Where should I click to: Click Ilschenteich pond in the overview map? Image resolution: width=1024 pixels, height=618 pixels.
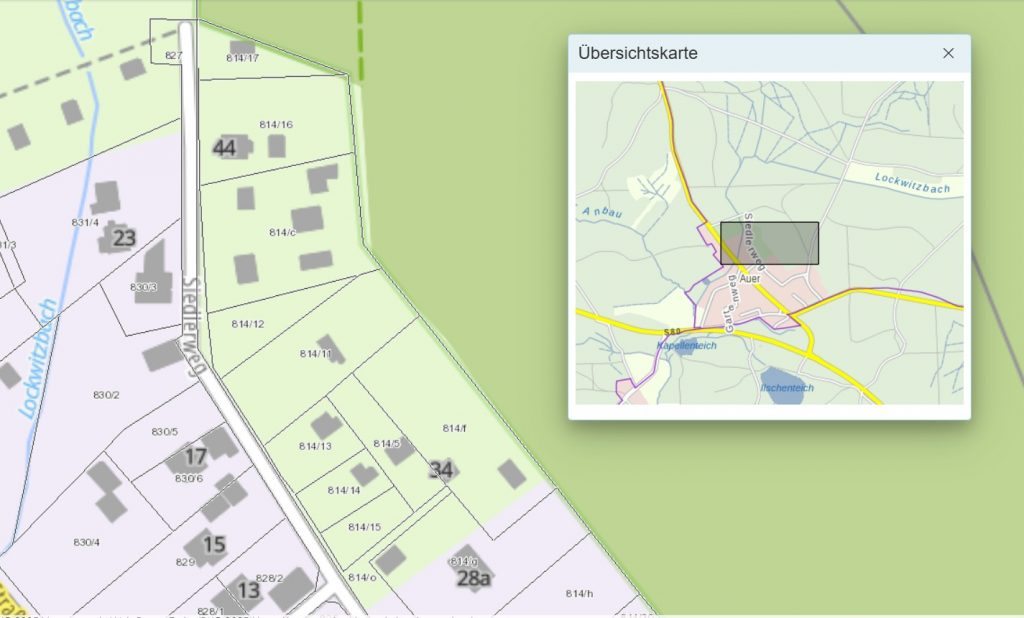tap(783, 387)
